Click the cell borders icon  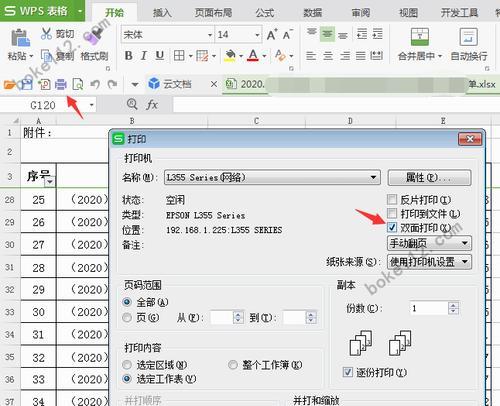click(x=179, y=55)
